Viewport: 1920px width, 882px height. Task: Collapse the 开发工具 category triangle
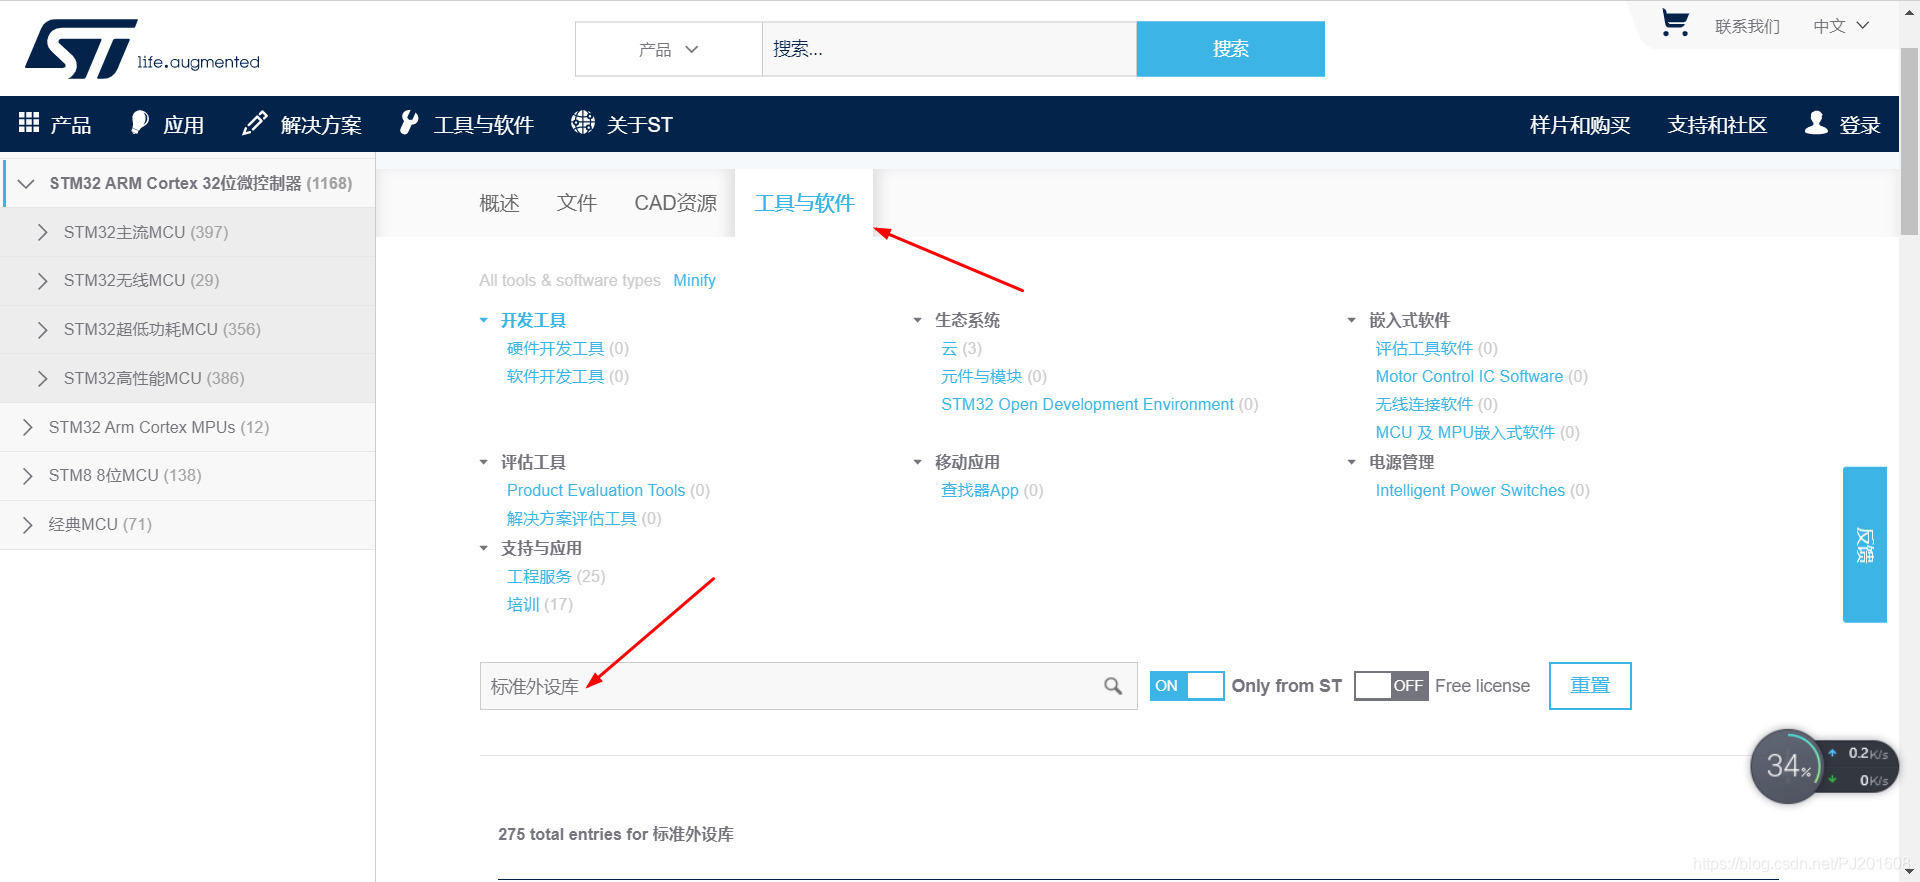[x=484, y=320]
